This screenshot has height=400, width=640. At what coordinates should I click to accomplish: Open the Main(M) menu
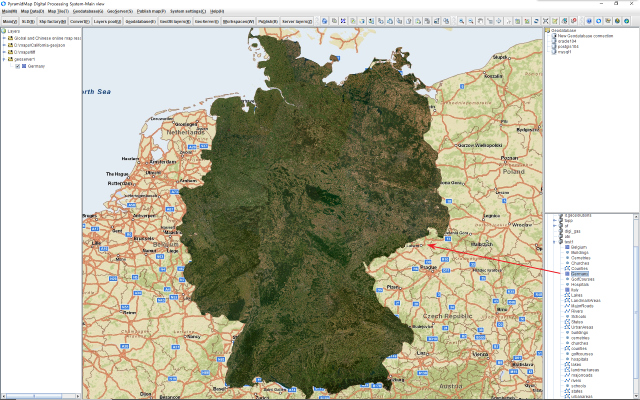click(9, 11)
